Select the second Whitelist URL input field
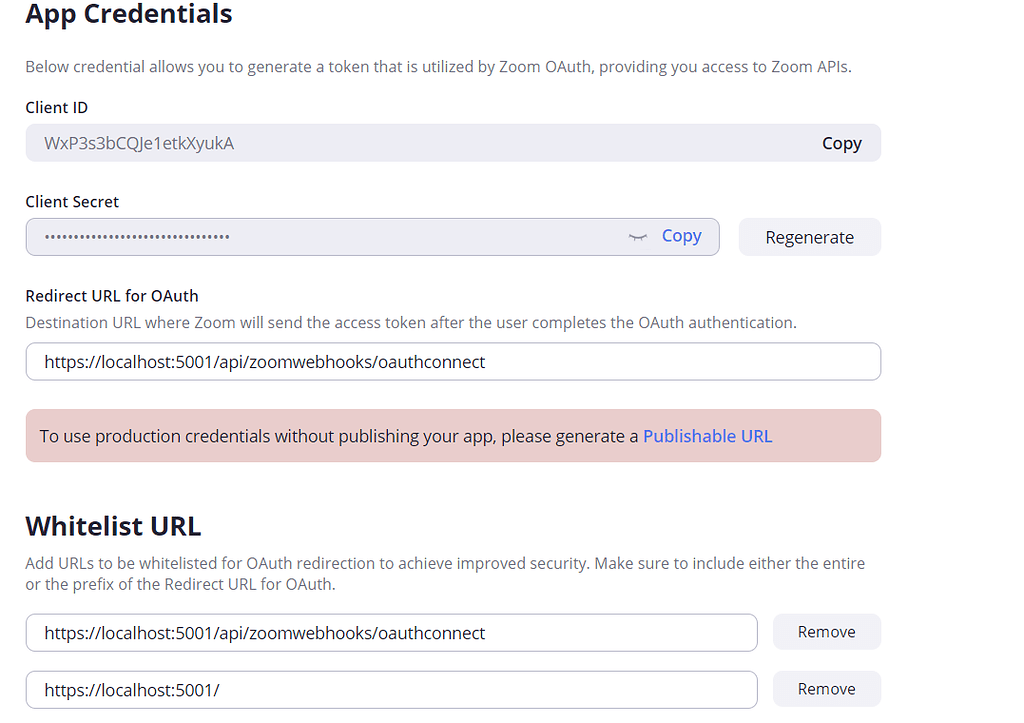 pyautogui.click(x=390, y=689)
